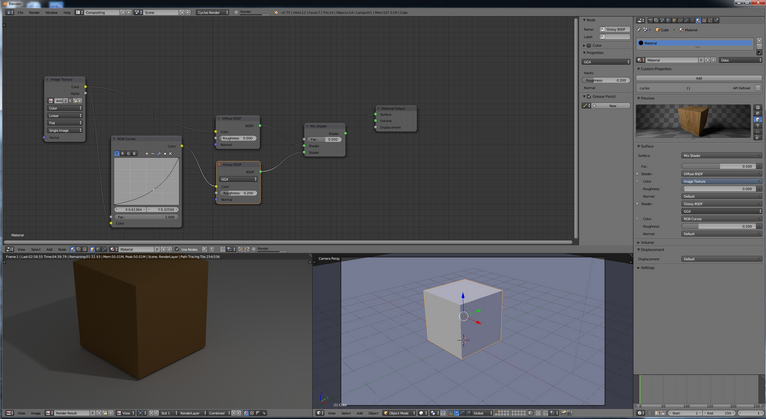
Task: Click the Name field containing Glossy BSDF
Action: point(614,29)
